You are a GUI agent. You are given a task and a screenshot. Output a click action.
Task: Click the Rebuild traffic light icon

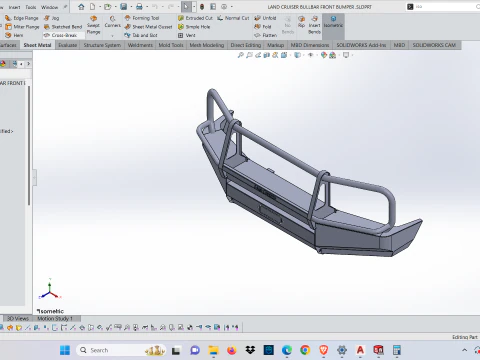point(202,7)
